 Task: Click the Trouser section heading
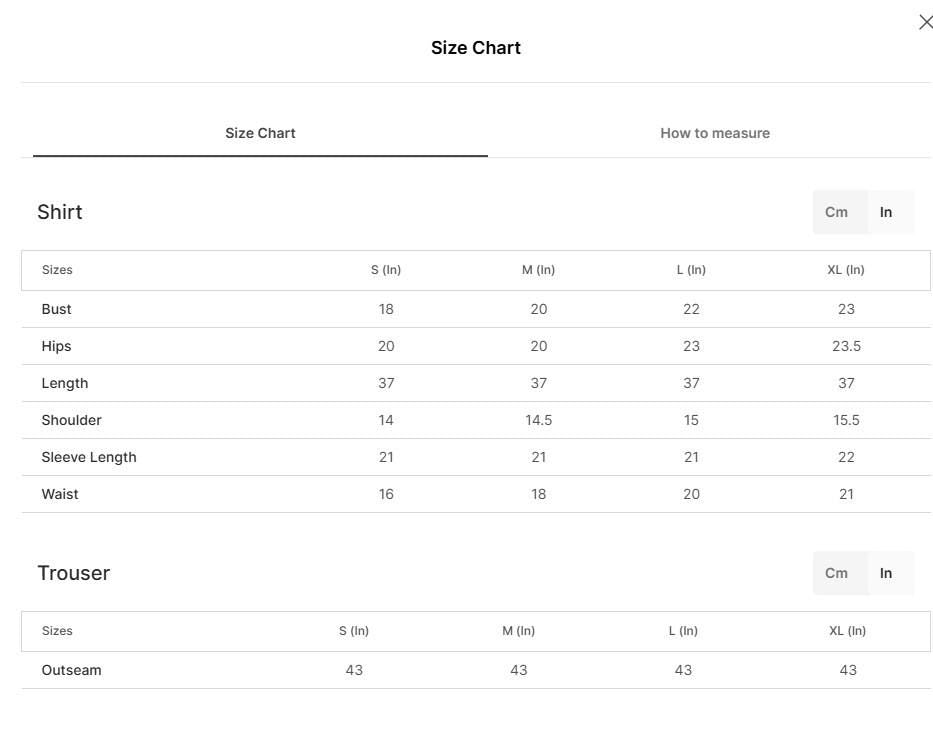[x=74, y=573]
